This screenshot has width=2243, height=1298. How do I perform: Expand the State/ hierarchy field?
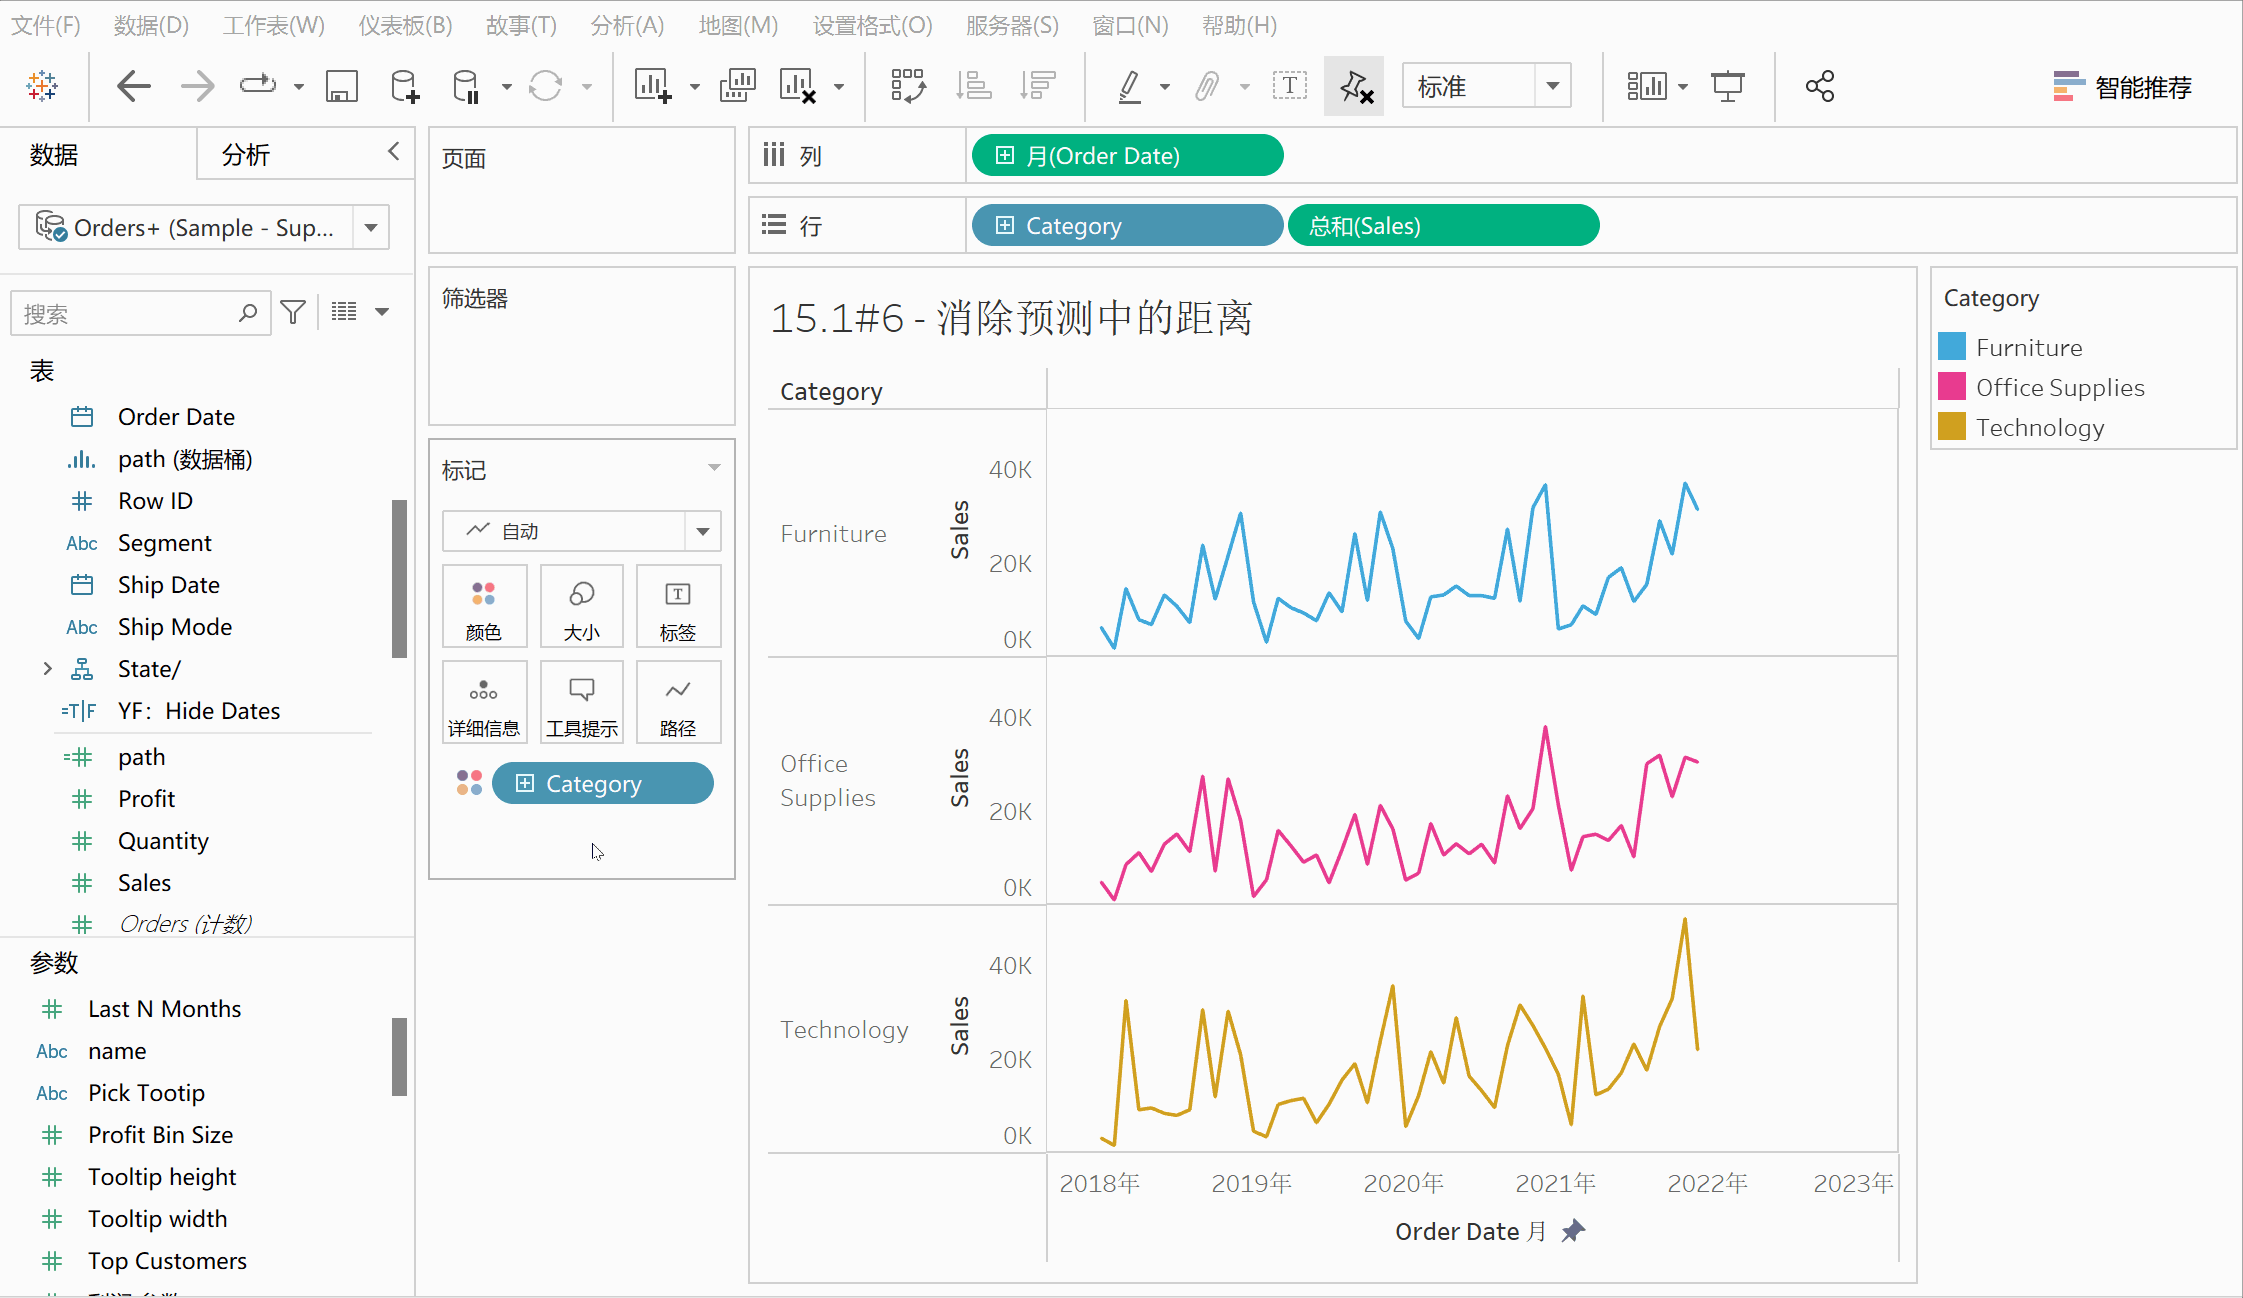47,669
